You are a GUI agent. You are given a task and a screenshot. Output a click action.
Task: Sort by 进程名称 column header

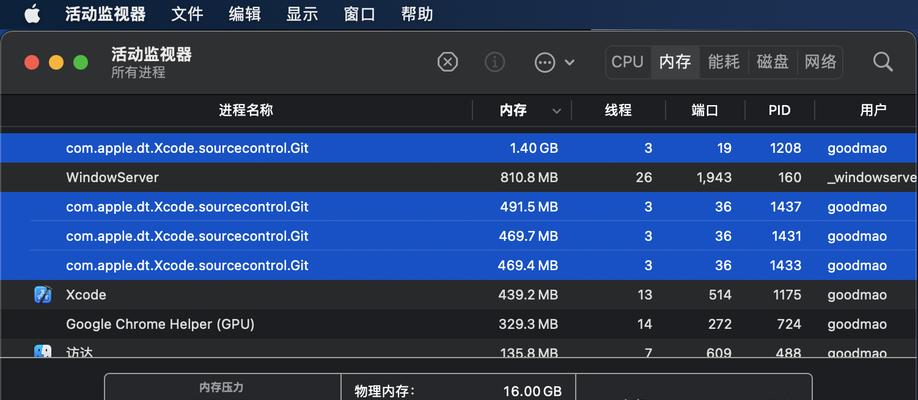coord(246,110)
